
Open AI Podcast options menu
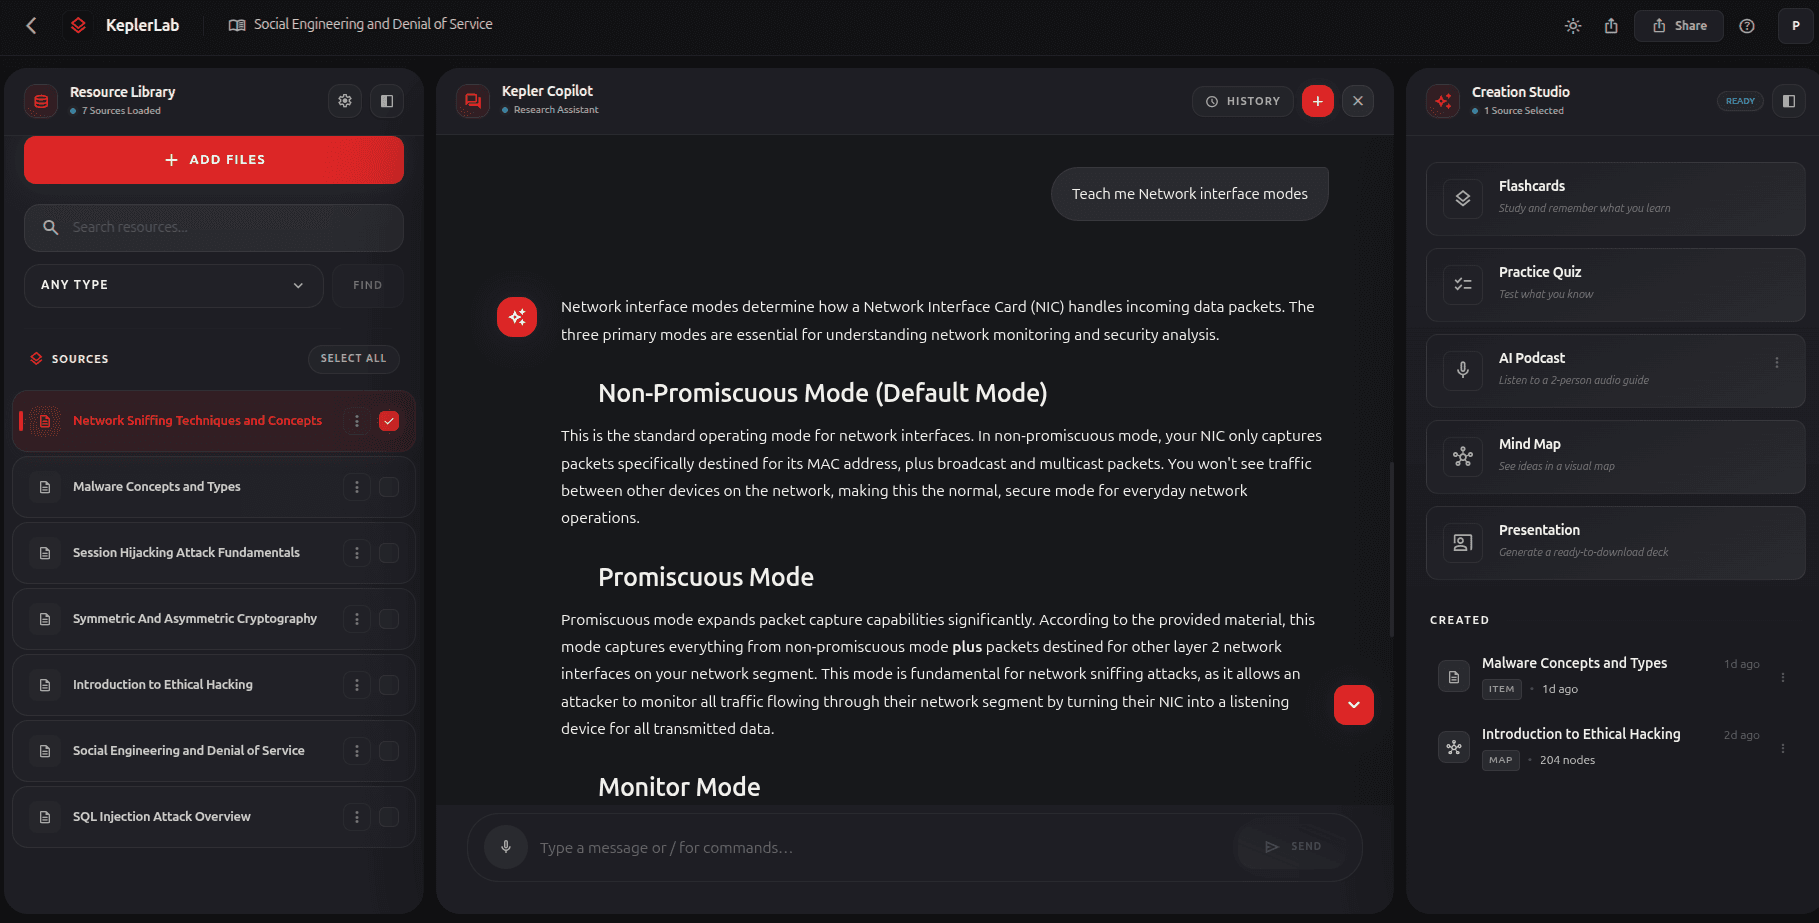pyautogui.click(x=1777, y=363)
